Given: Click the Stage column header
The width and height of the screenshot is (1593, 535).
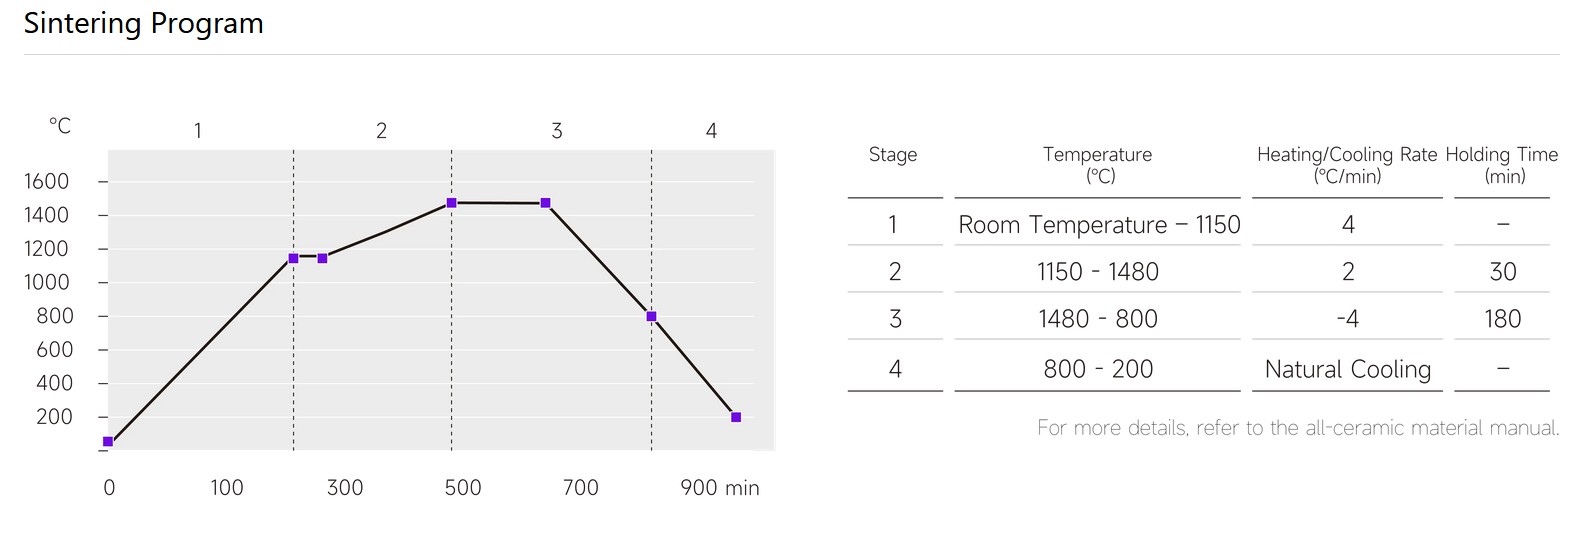Looking at the screenshot, I should tap(893, 154).
